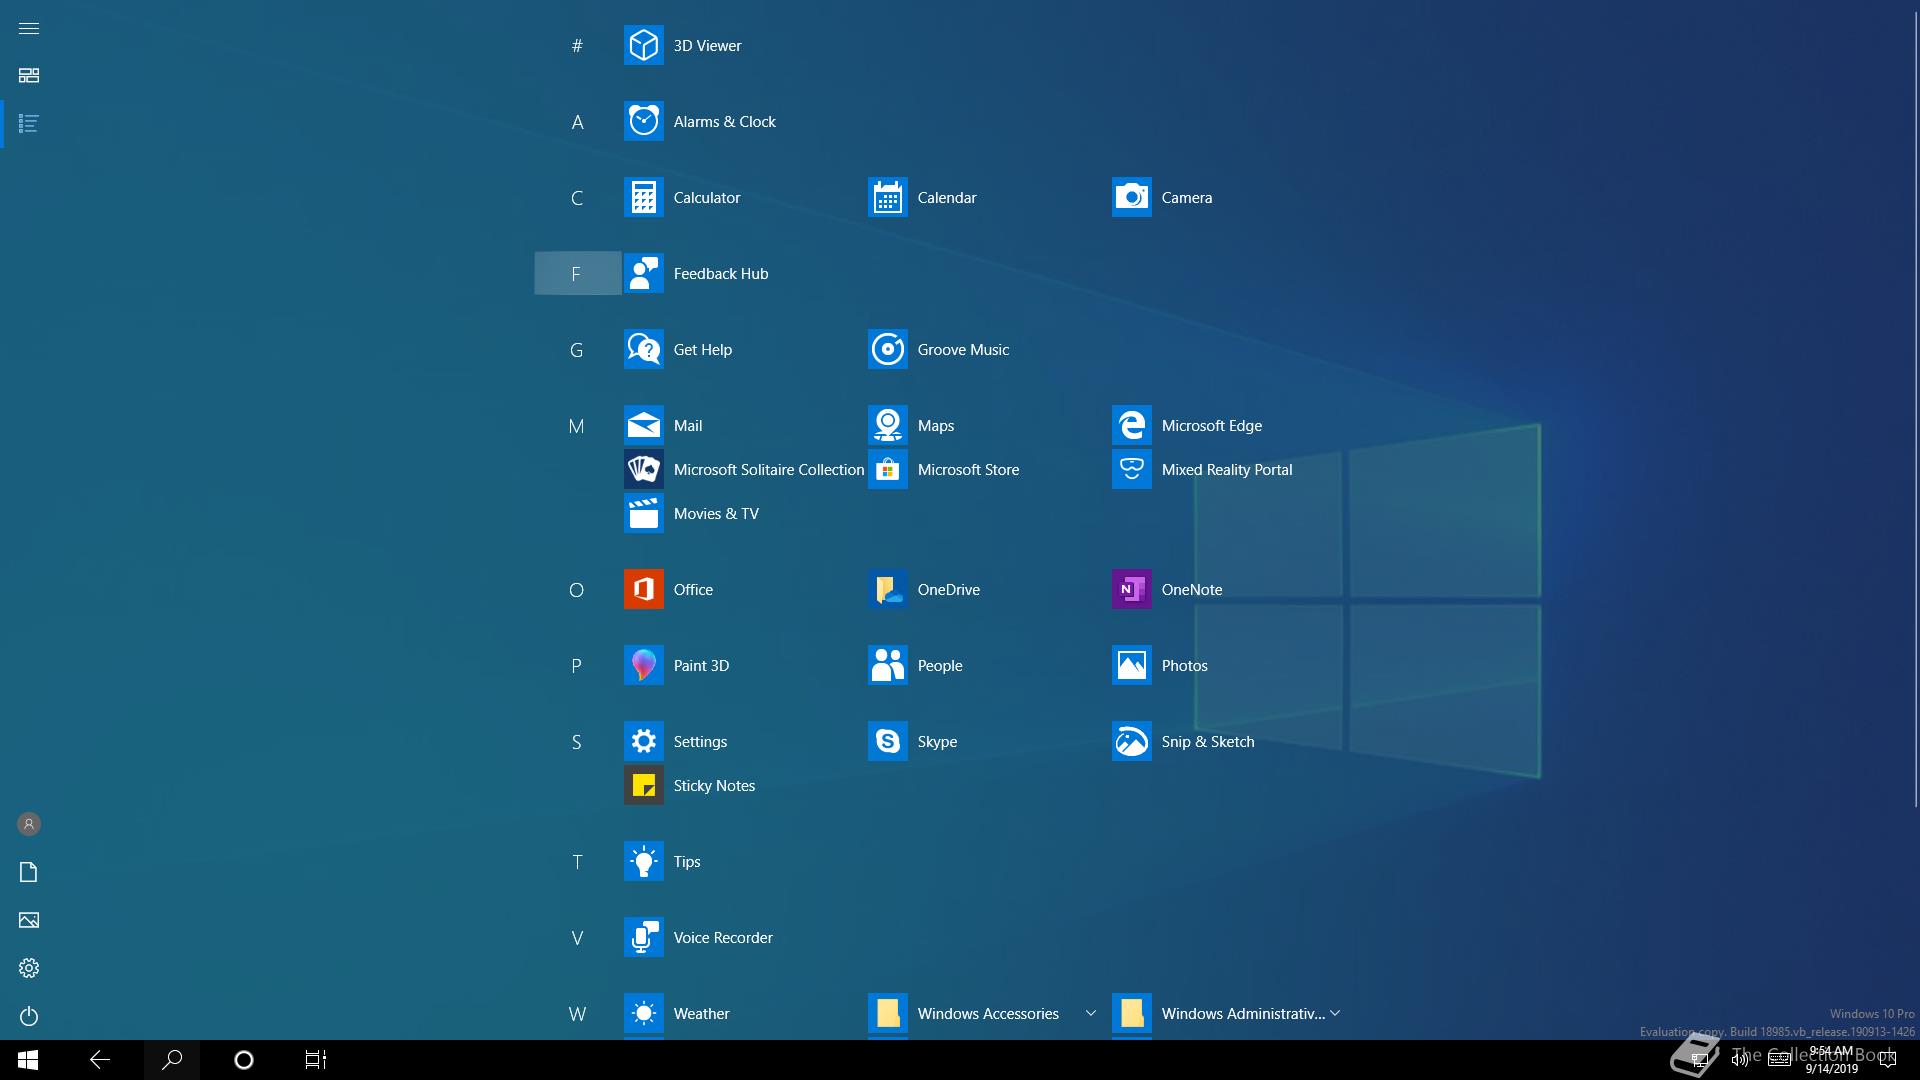
Task: Switch to All apps list view
Action: pos(29,124)
